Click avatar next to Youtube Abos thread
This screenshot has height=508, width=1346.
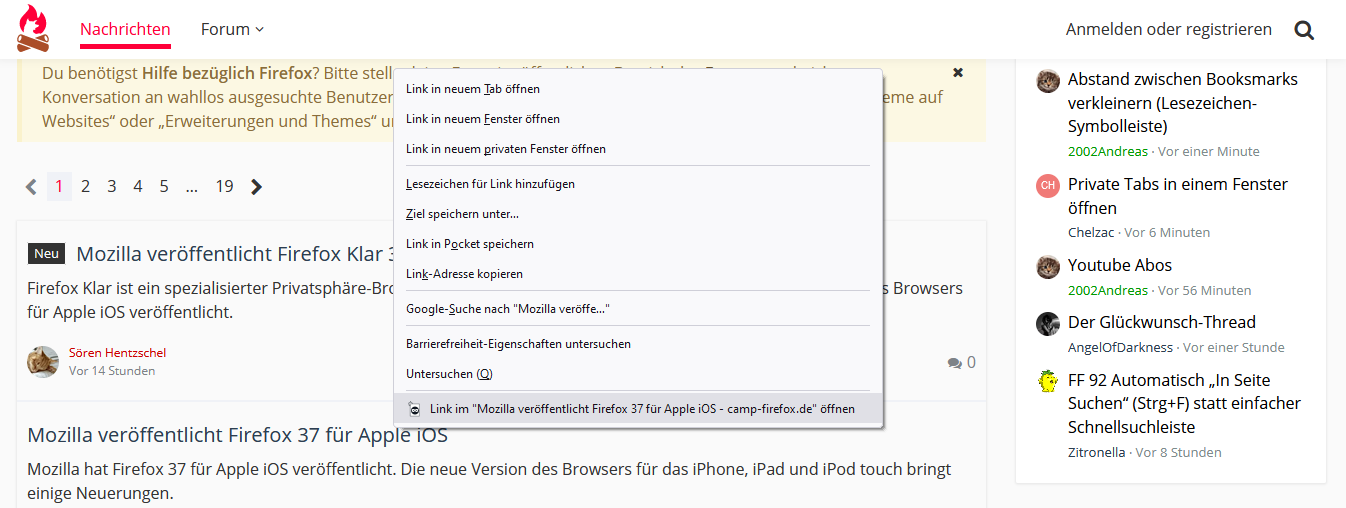coord(1048,267)
